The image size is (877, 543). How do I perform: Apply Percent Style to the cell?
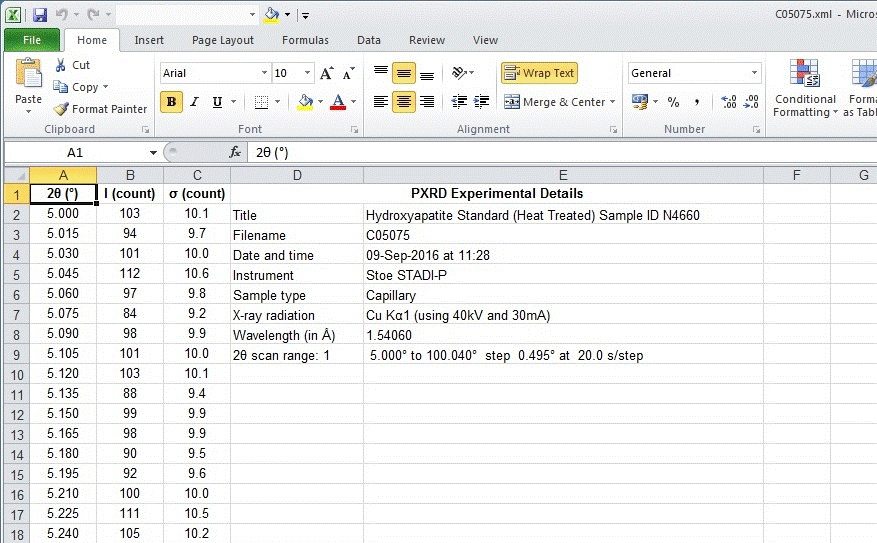pos(673,102)
